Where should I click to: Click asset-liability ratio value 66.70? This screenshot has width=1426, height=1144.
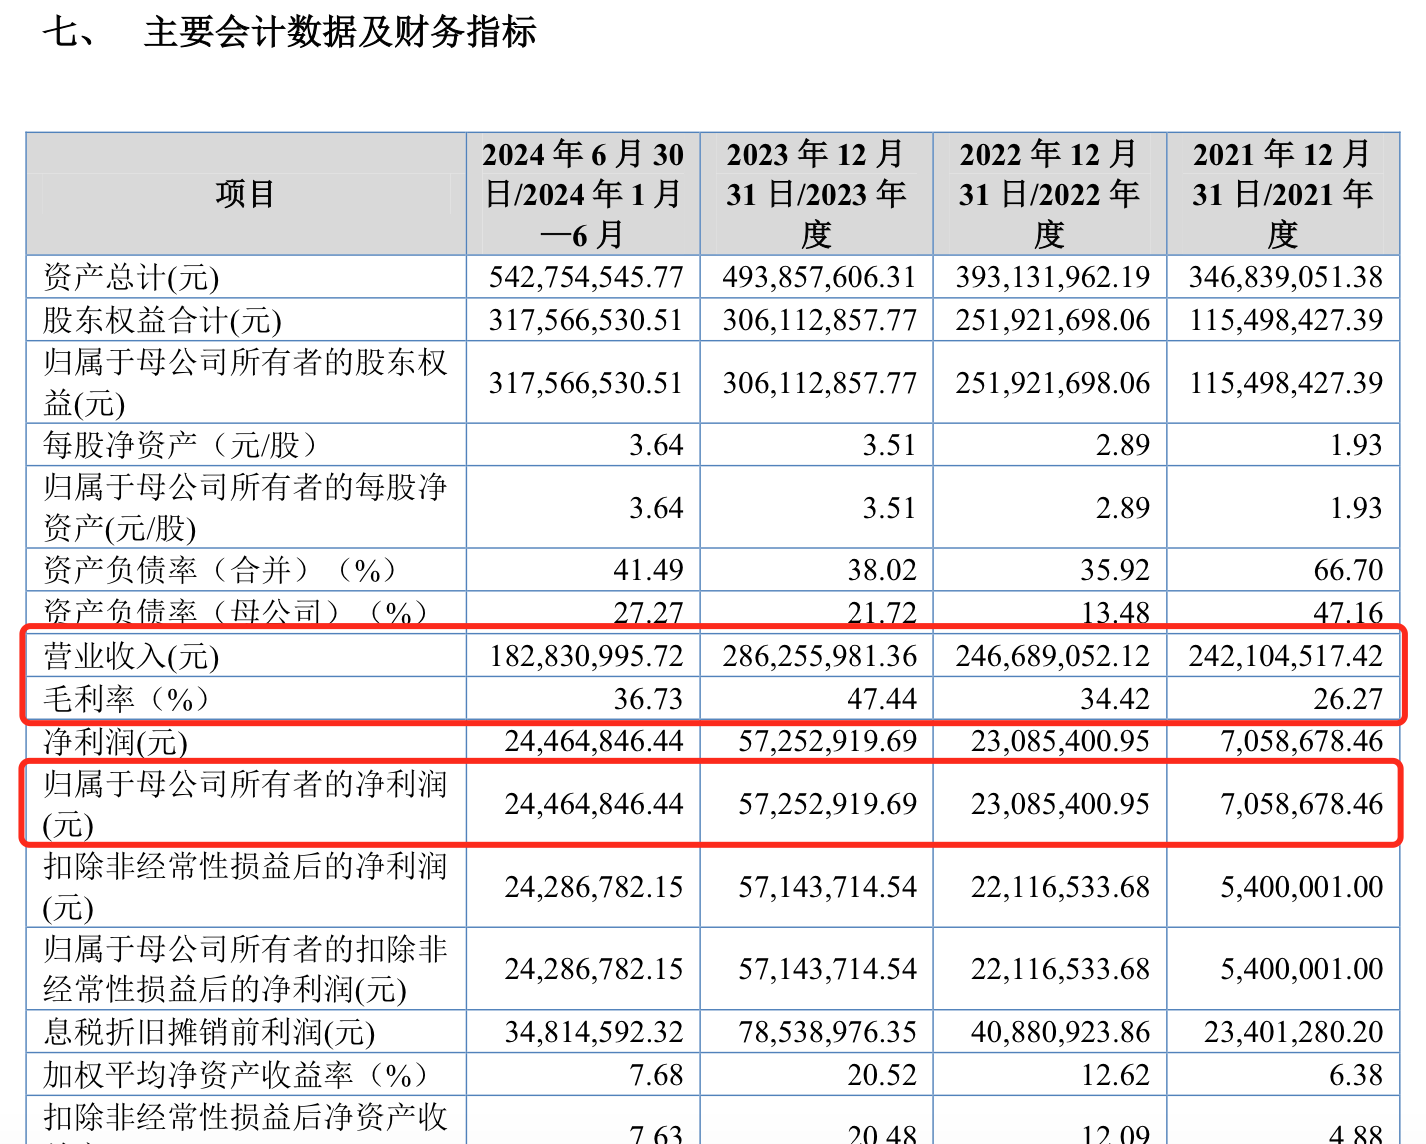pos(1348,570)
